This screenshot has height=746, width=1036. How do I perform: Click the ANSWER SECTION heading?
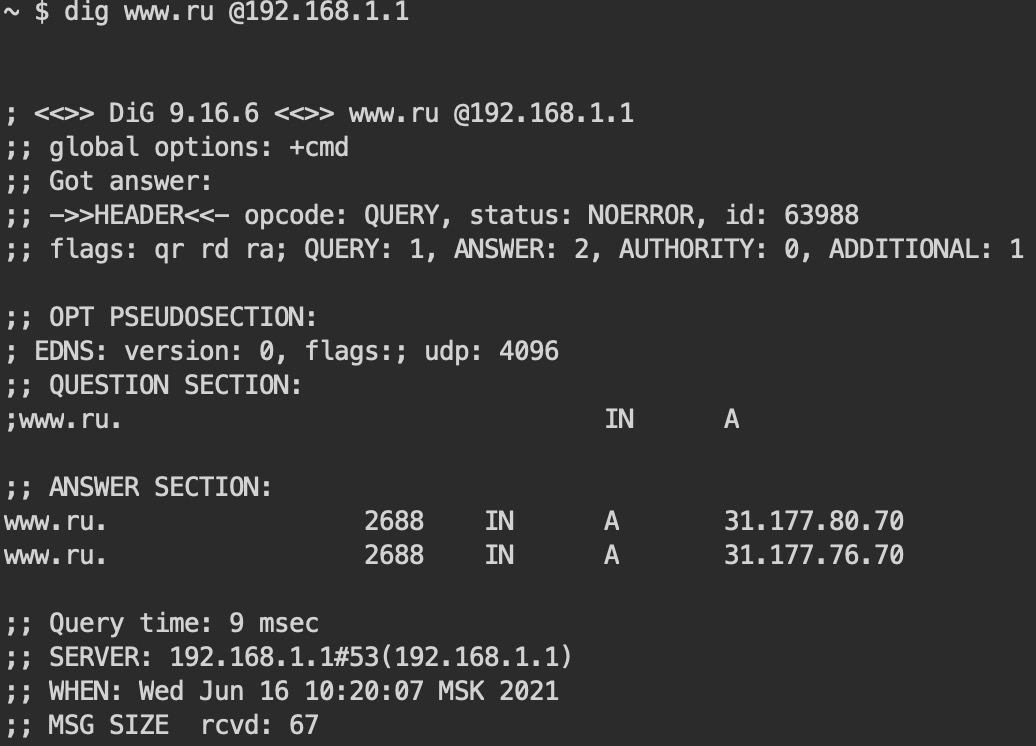coord(160,487)
